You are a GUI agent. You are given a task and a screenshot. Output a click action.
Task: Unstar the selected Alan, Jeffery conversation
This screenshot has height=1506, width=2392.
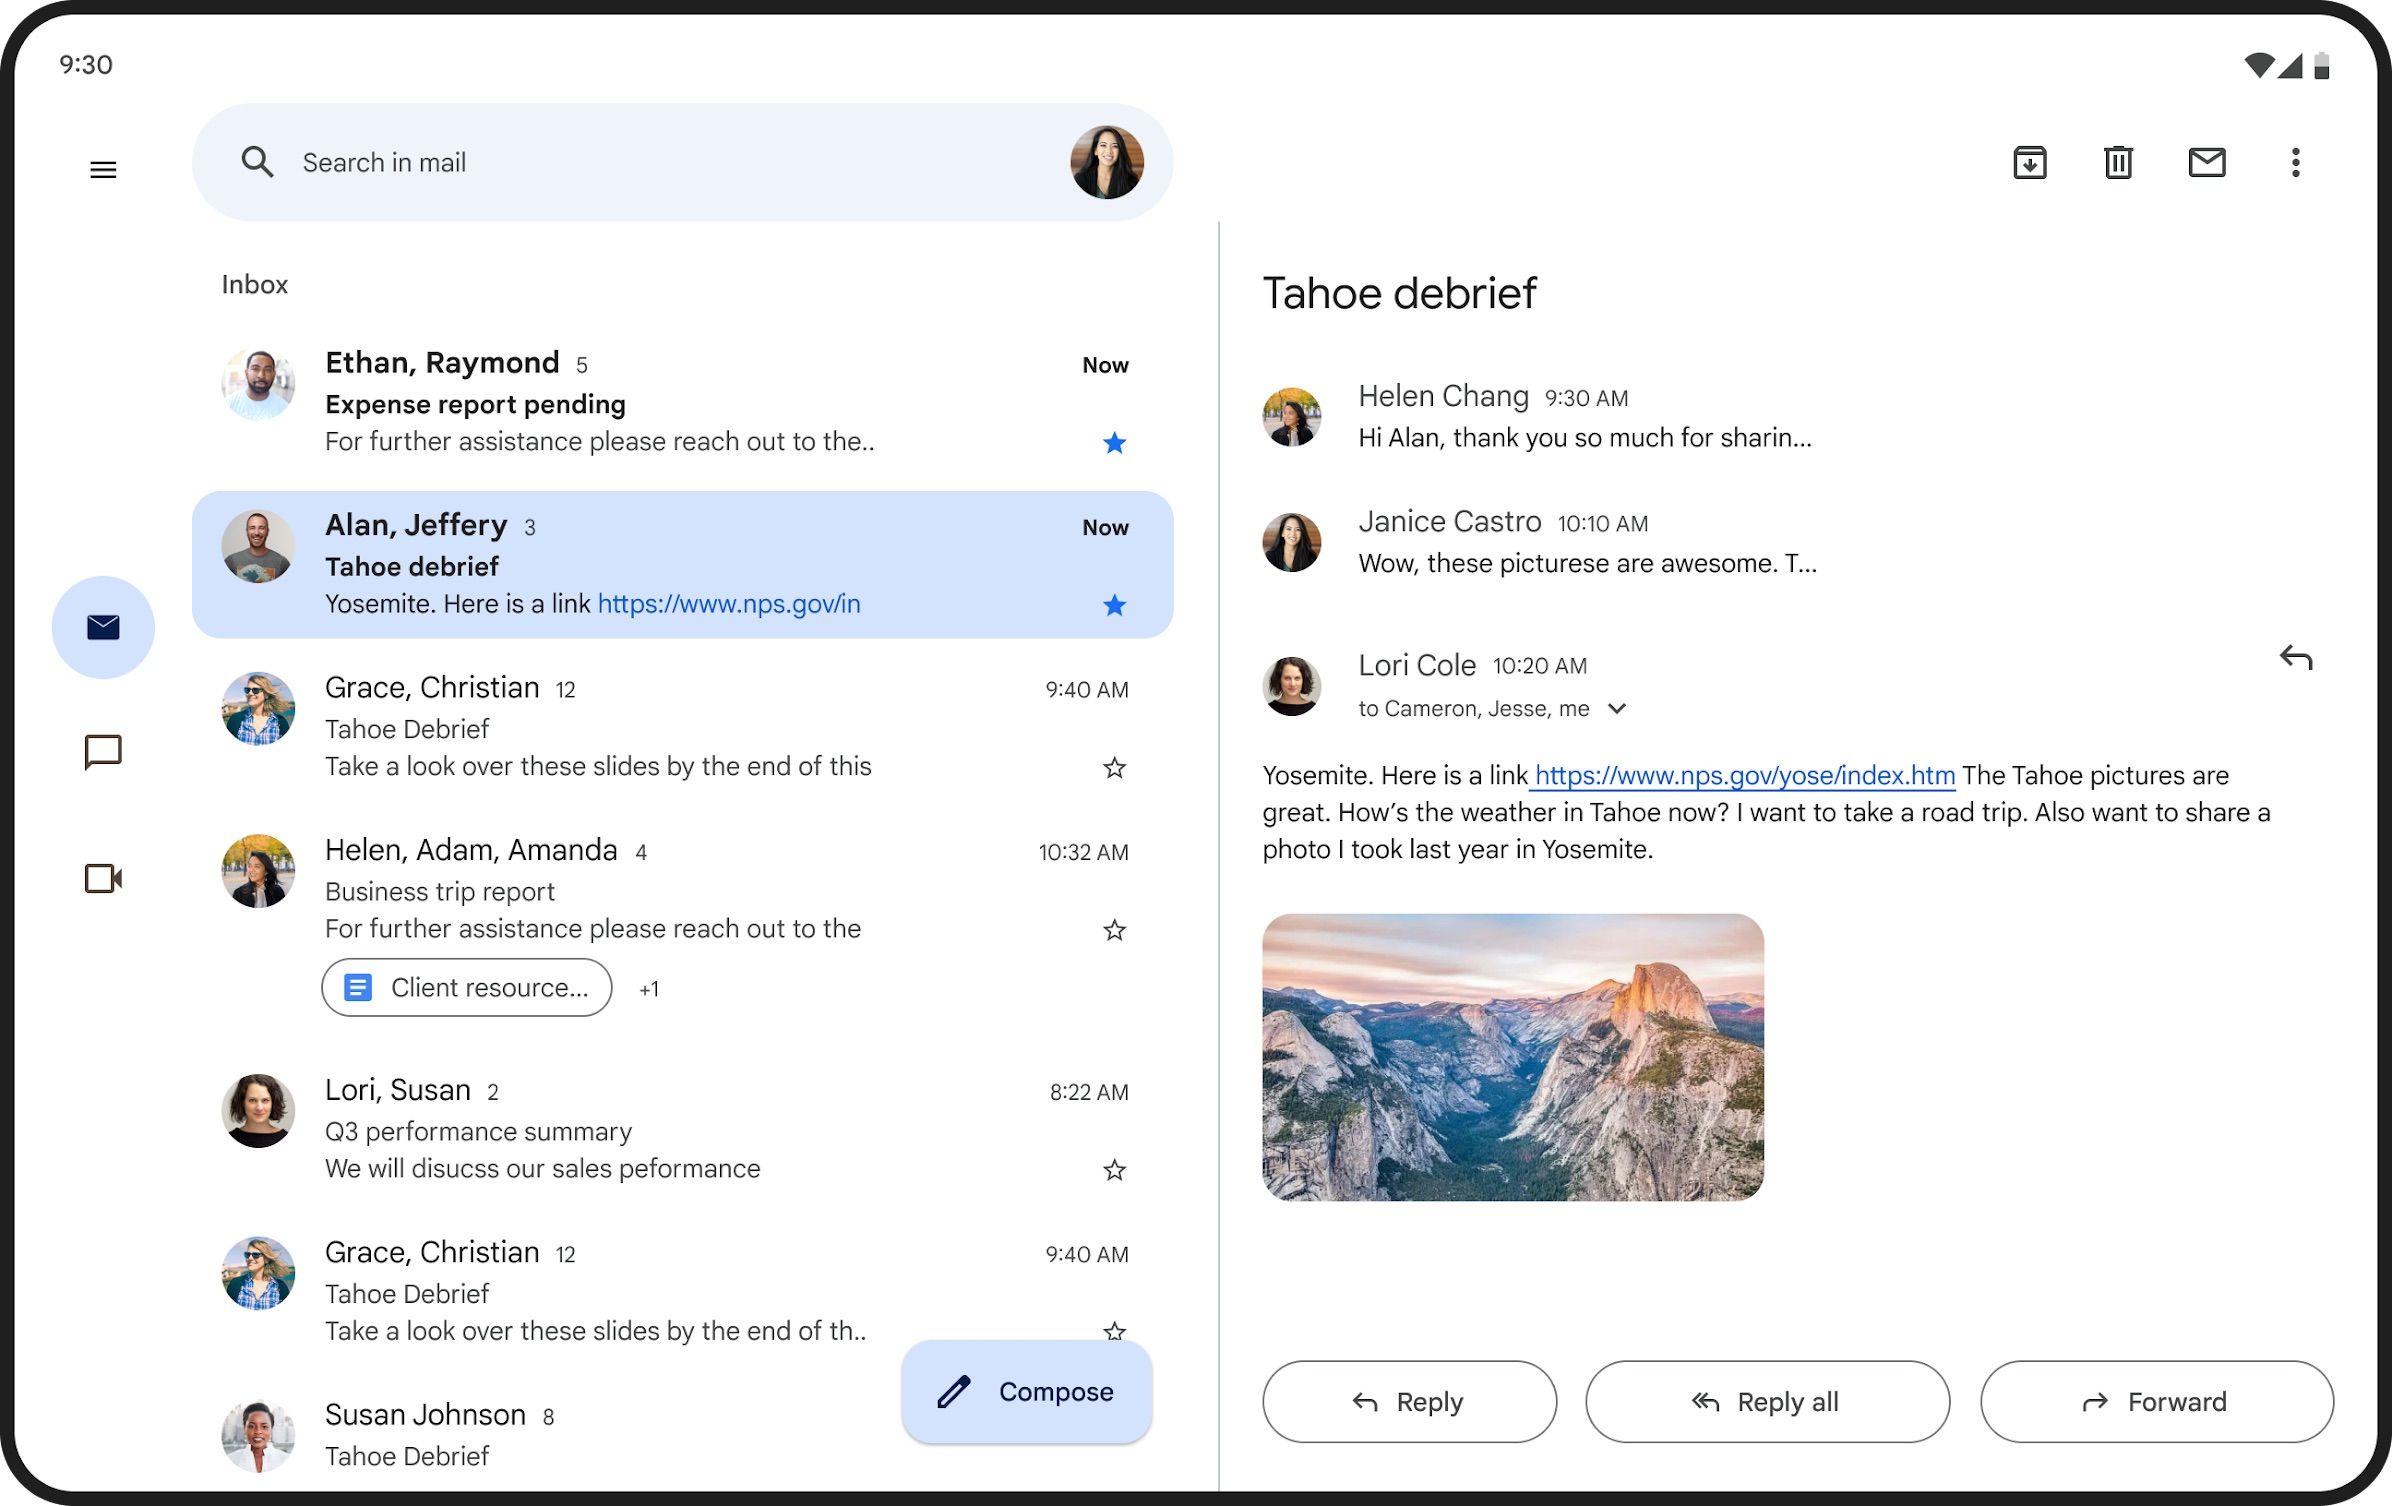(x=1113, y=605)
